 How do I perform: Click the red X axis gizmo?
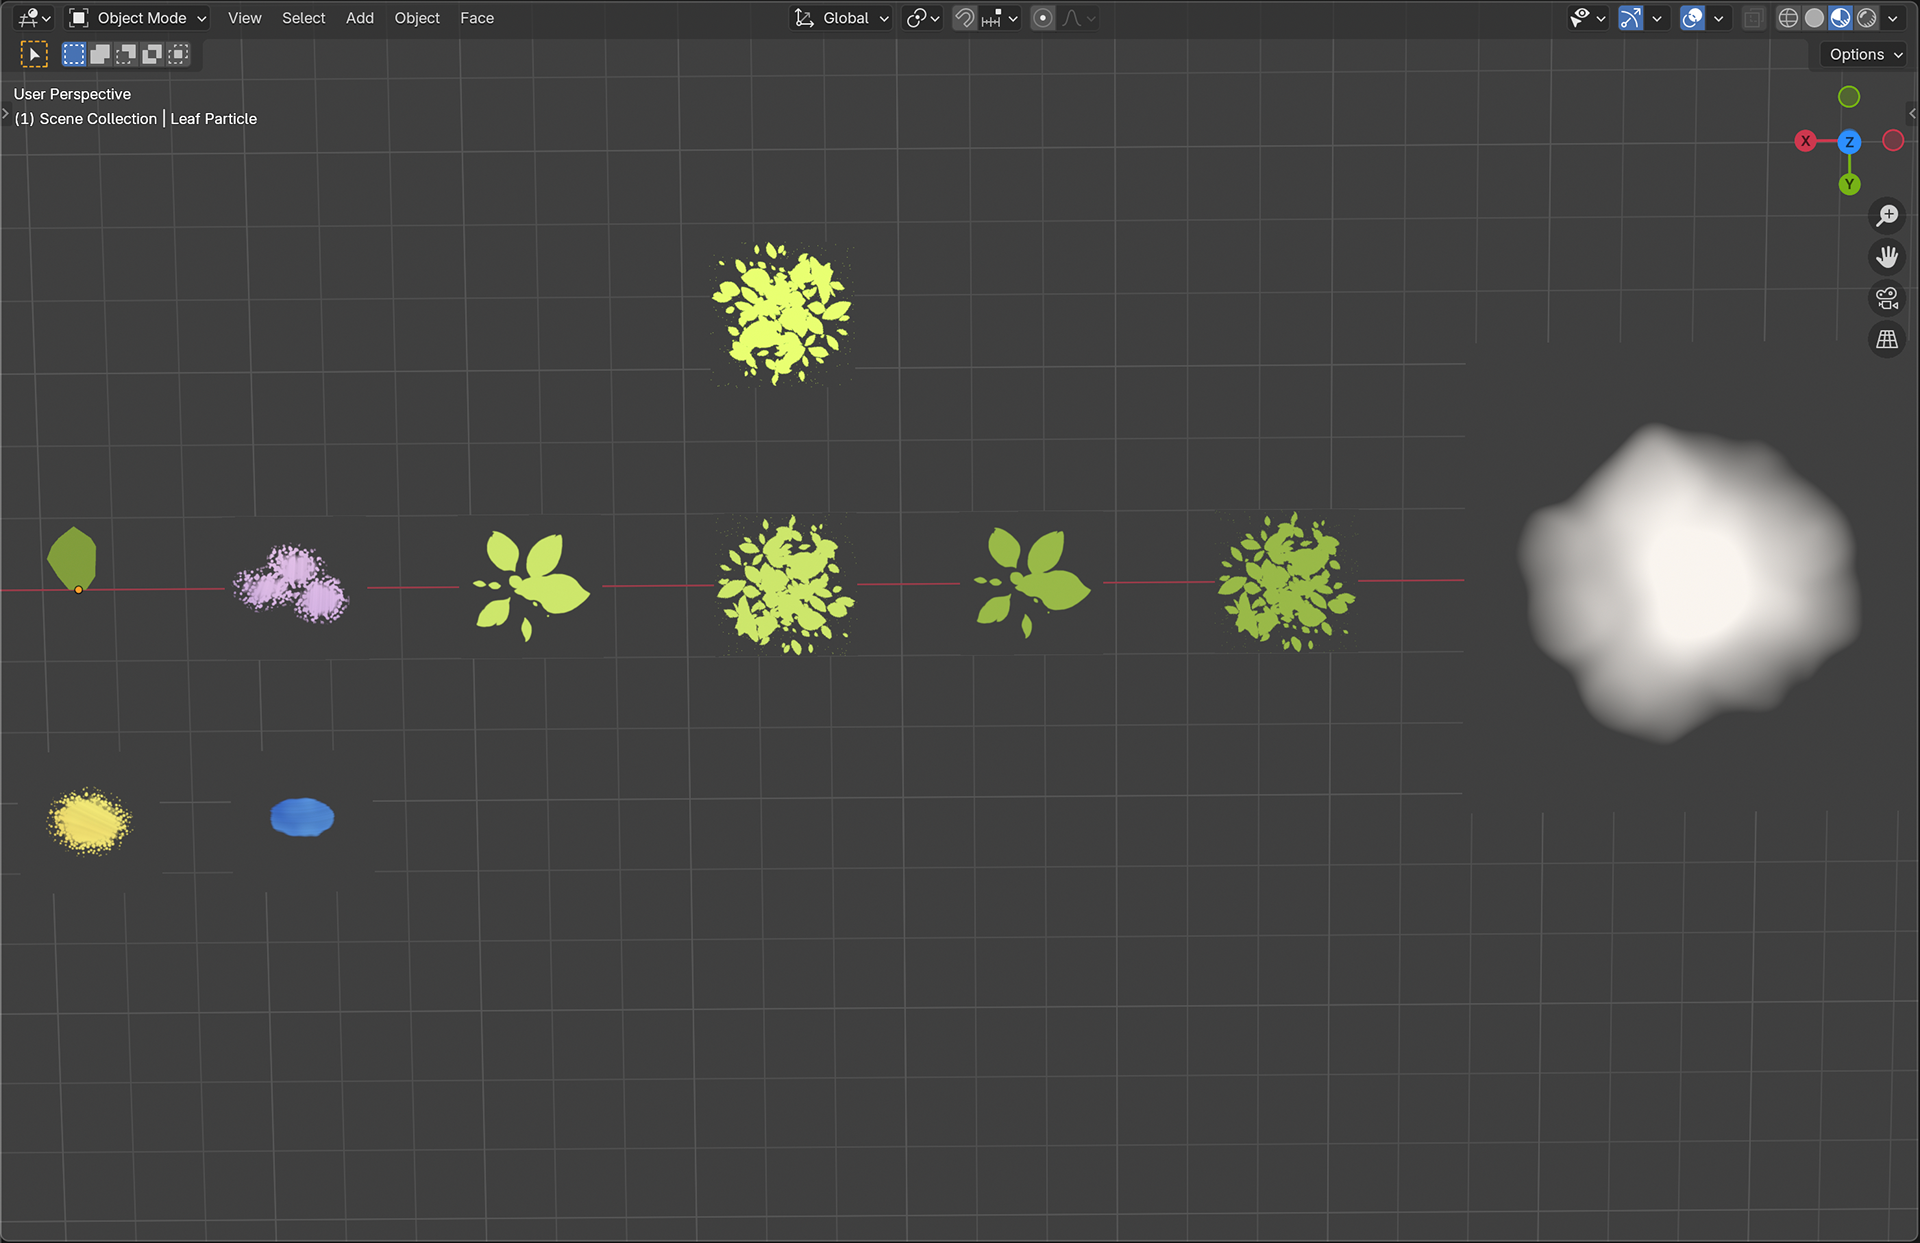[1805, 141]
